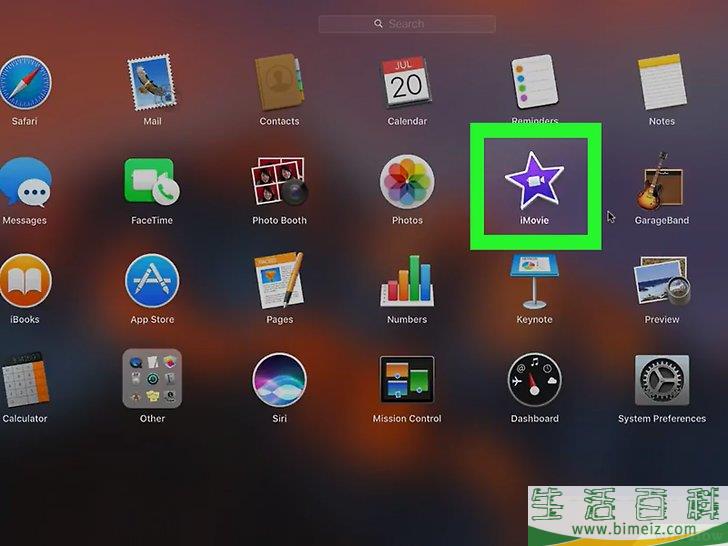Open the Calendar icon showing JUL 20
This screenshot has height=546, width=728.
407,82
